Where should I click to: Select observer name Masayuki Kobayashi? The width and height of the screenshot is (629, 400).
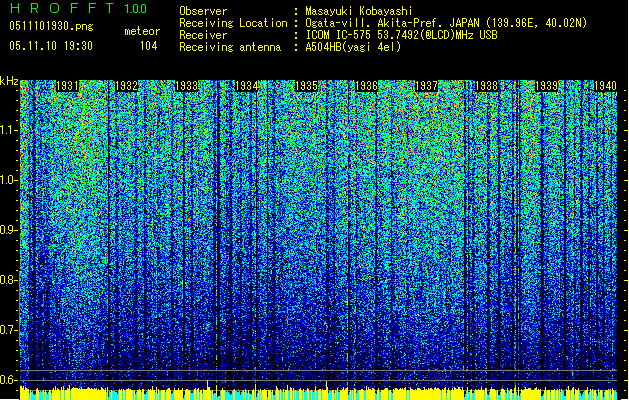pos(359,11)
